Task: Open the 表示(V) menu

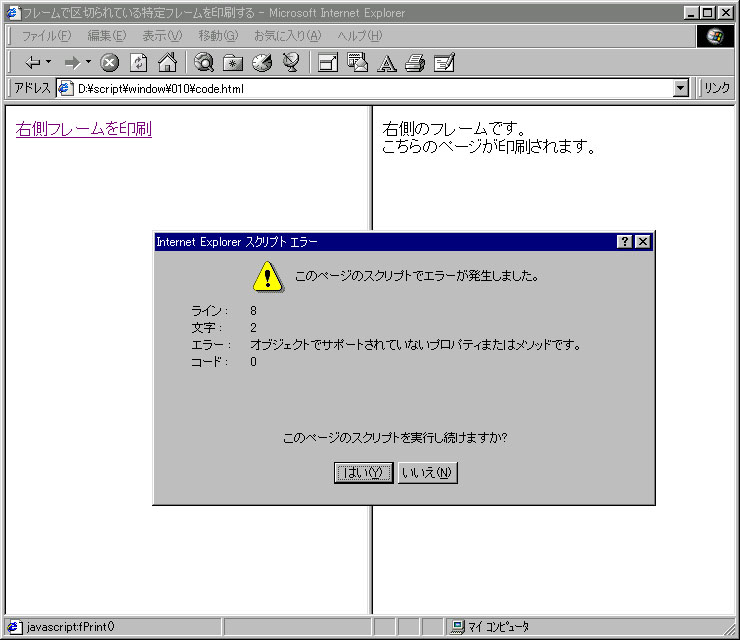Action: point(162,36)
